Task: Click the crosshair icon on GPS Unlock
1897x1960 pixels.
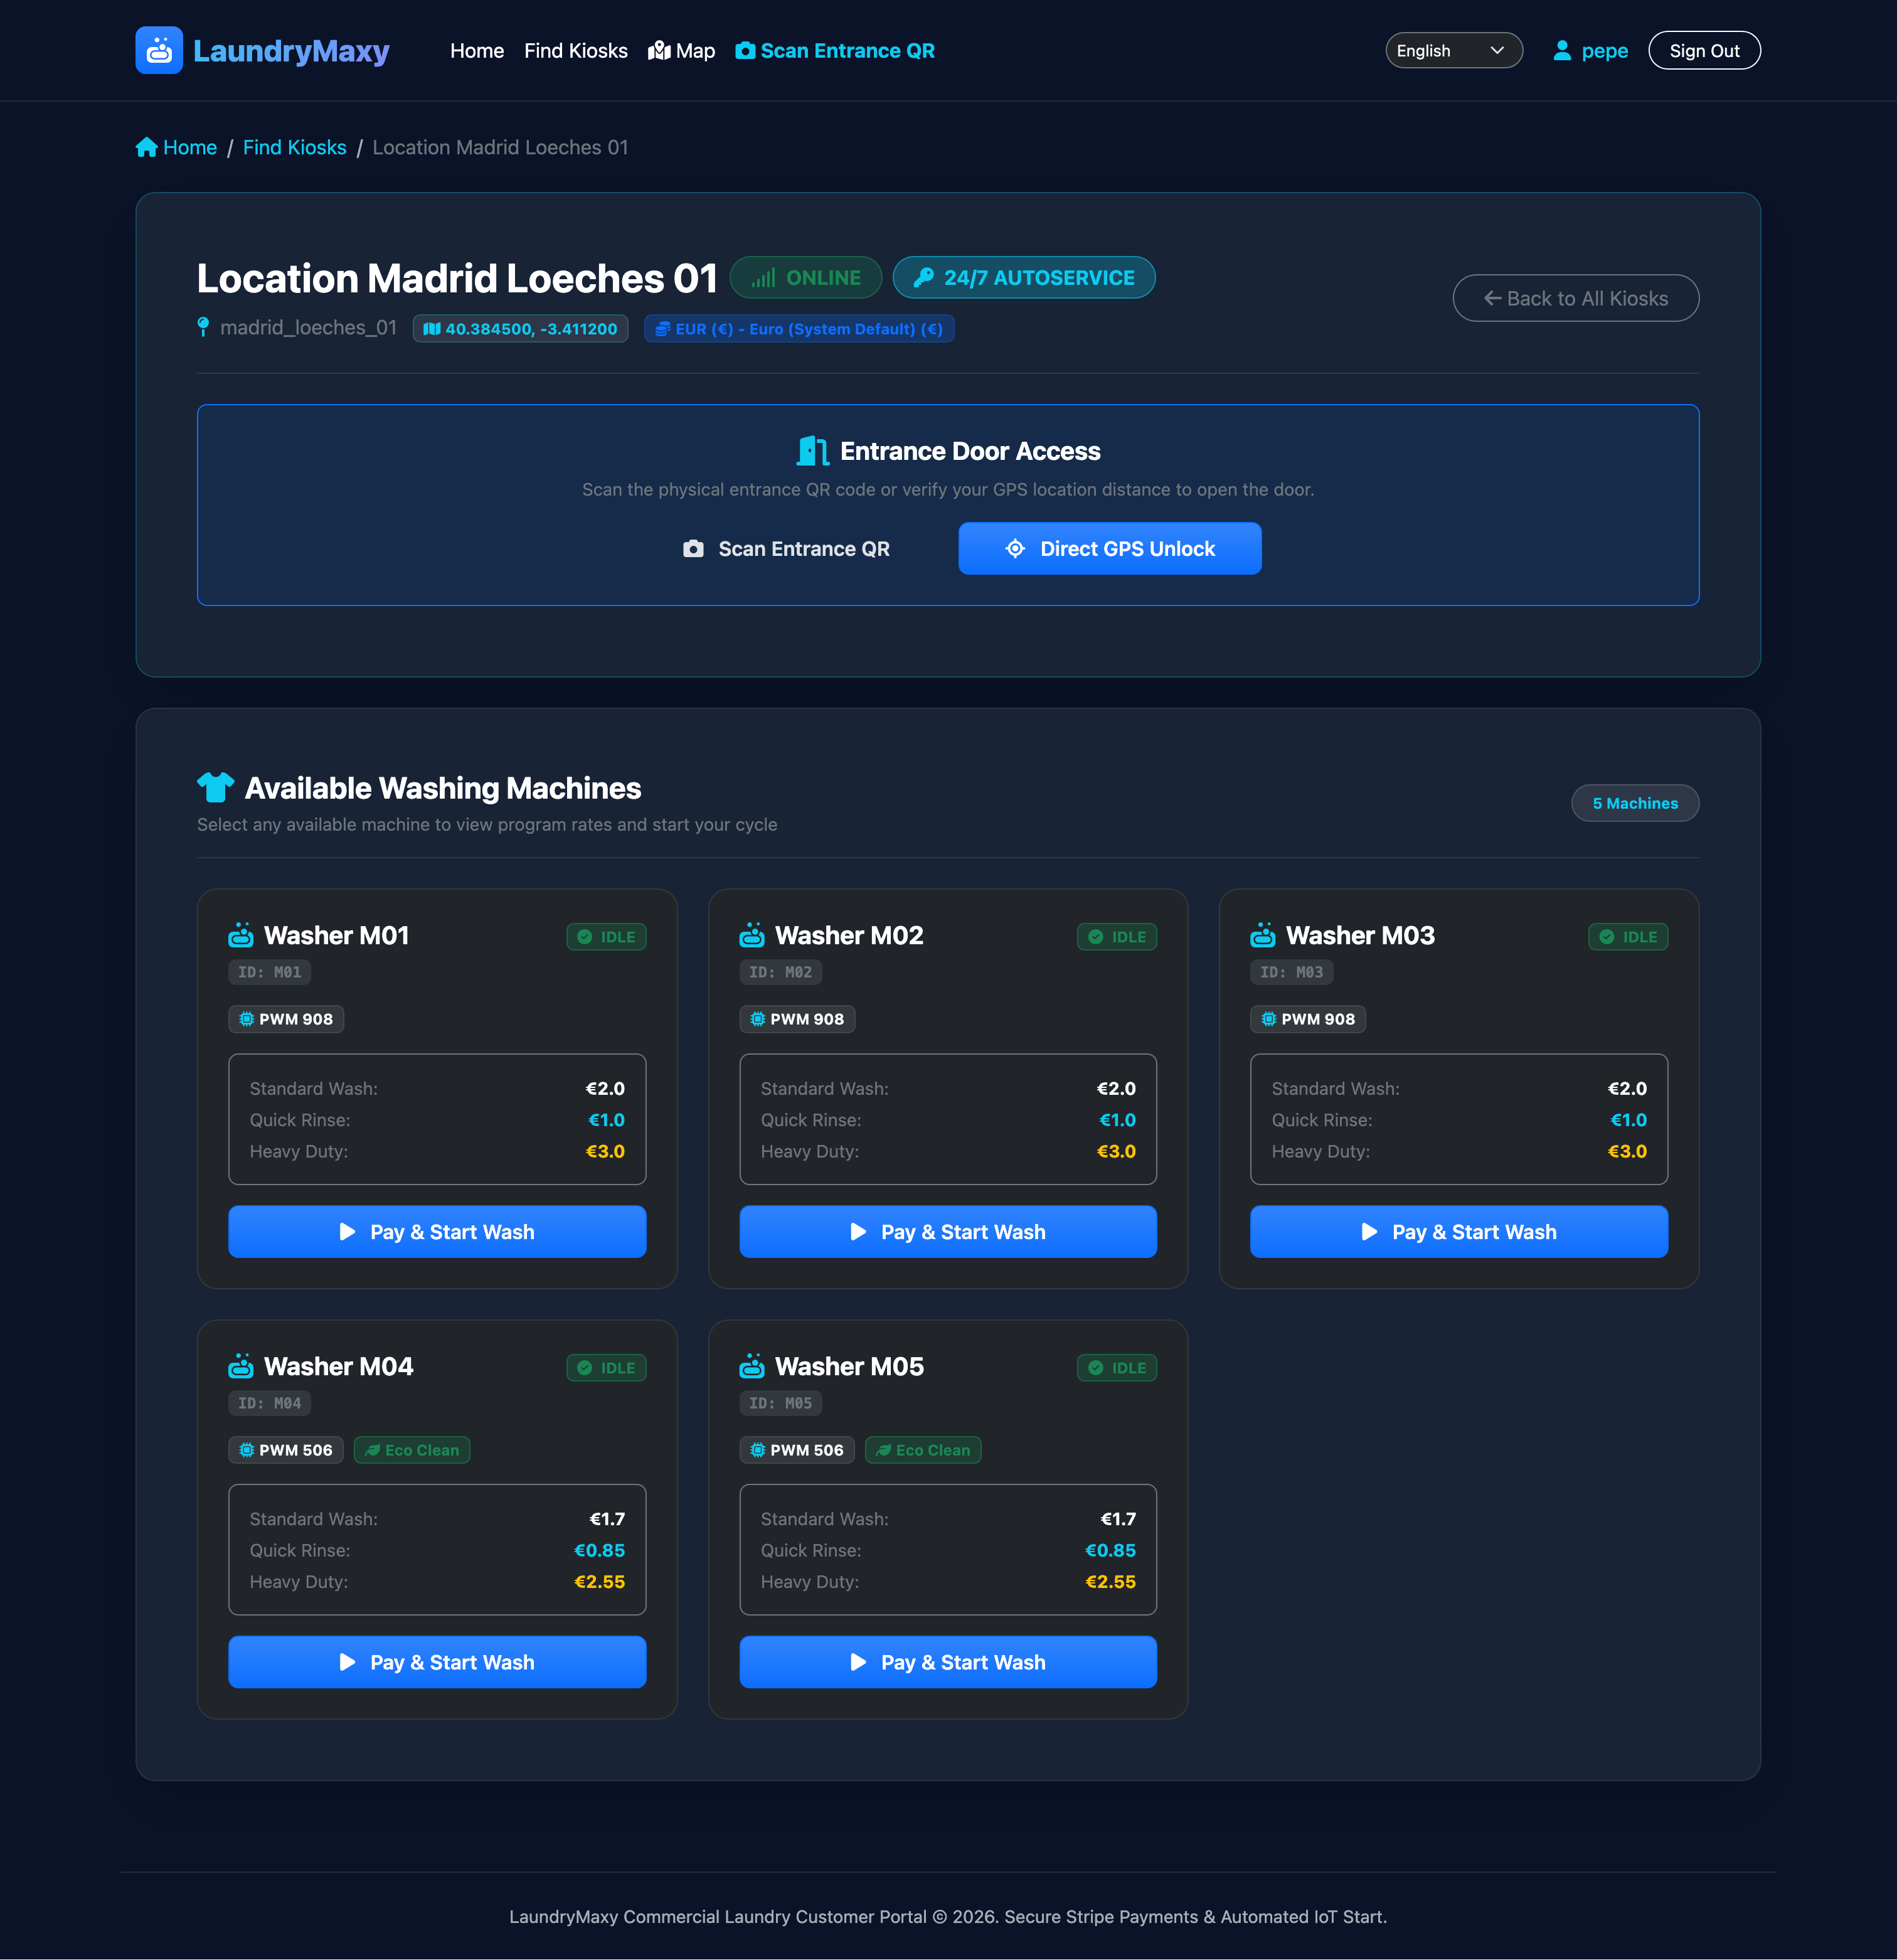Action: [1015, 549]
